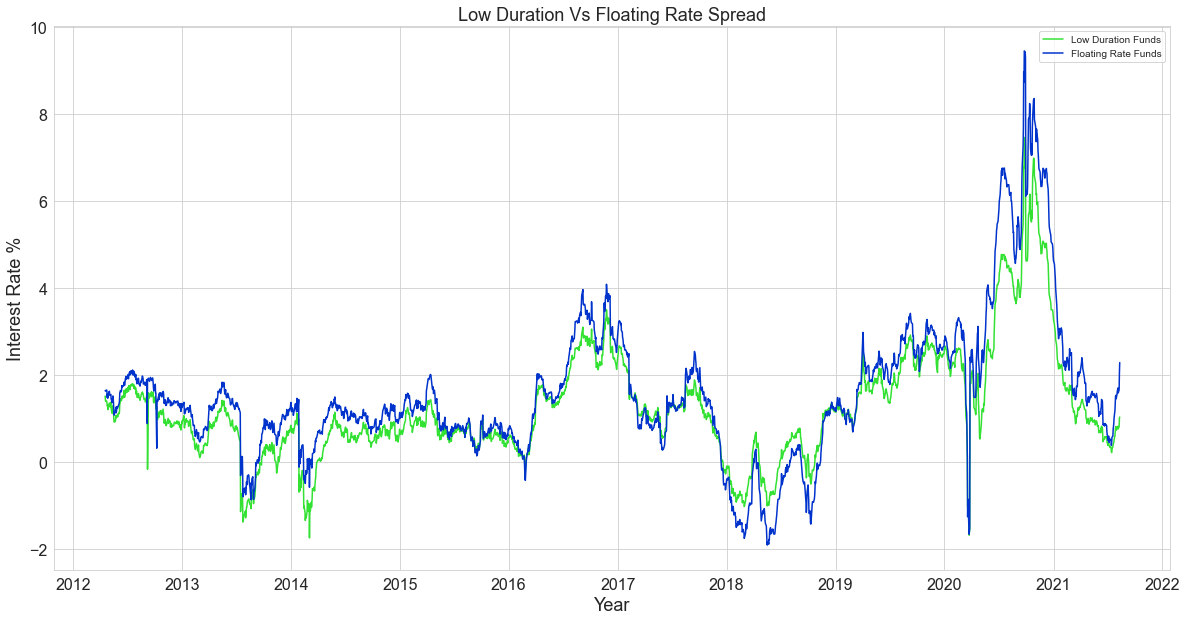The height and width of the screenshot is (621, 1187).
Task: Click the 'Year' x-axis label
Action: tap(611, 605)
